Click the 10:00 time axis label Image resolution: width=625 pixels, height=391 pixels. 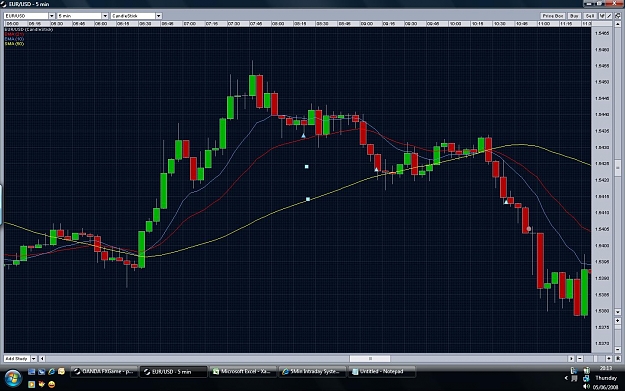click(x=455, y=24)
